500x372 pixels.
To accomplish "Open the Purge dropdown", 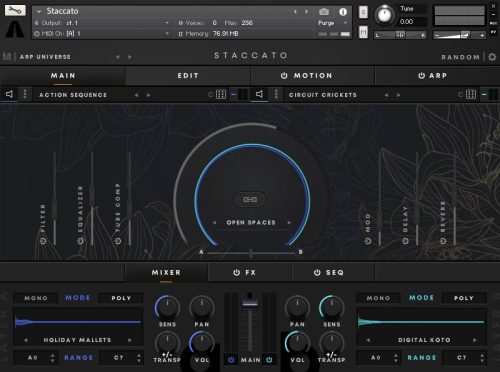I will (333, 23).
